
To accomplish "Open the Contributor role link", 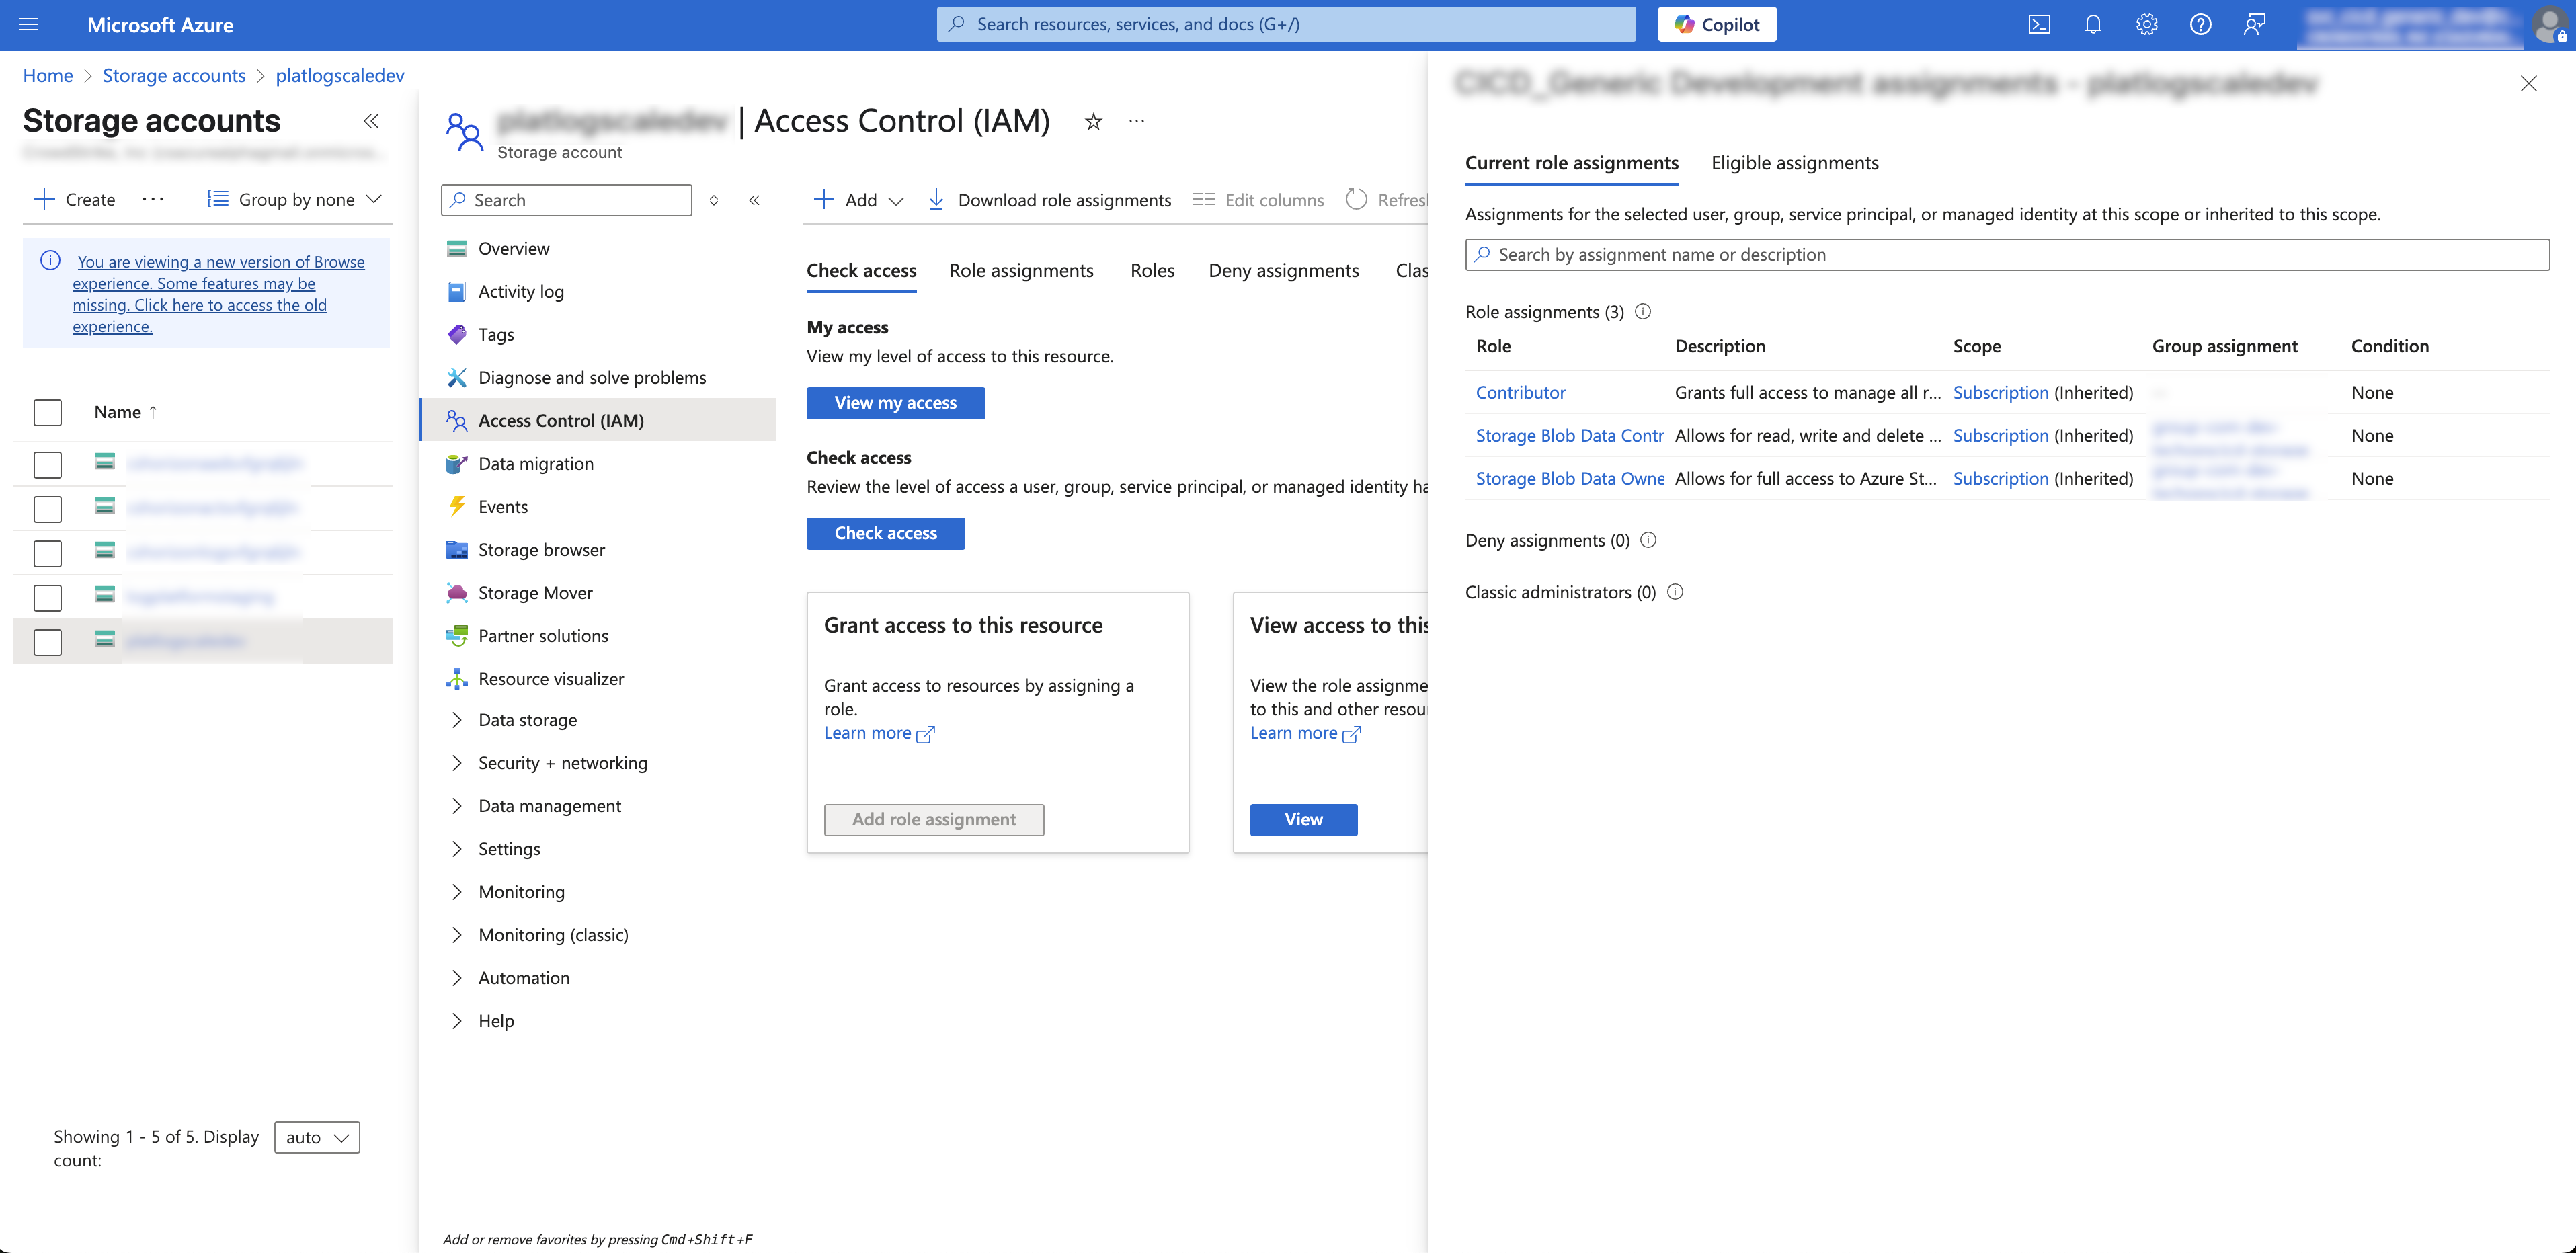I will point(1520,392).
